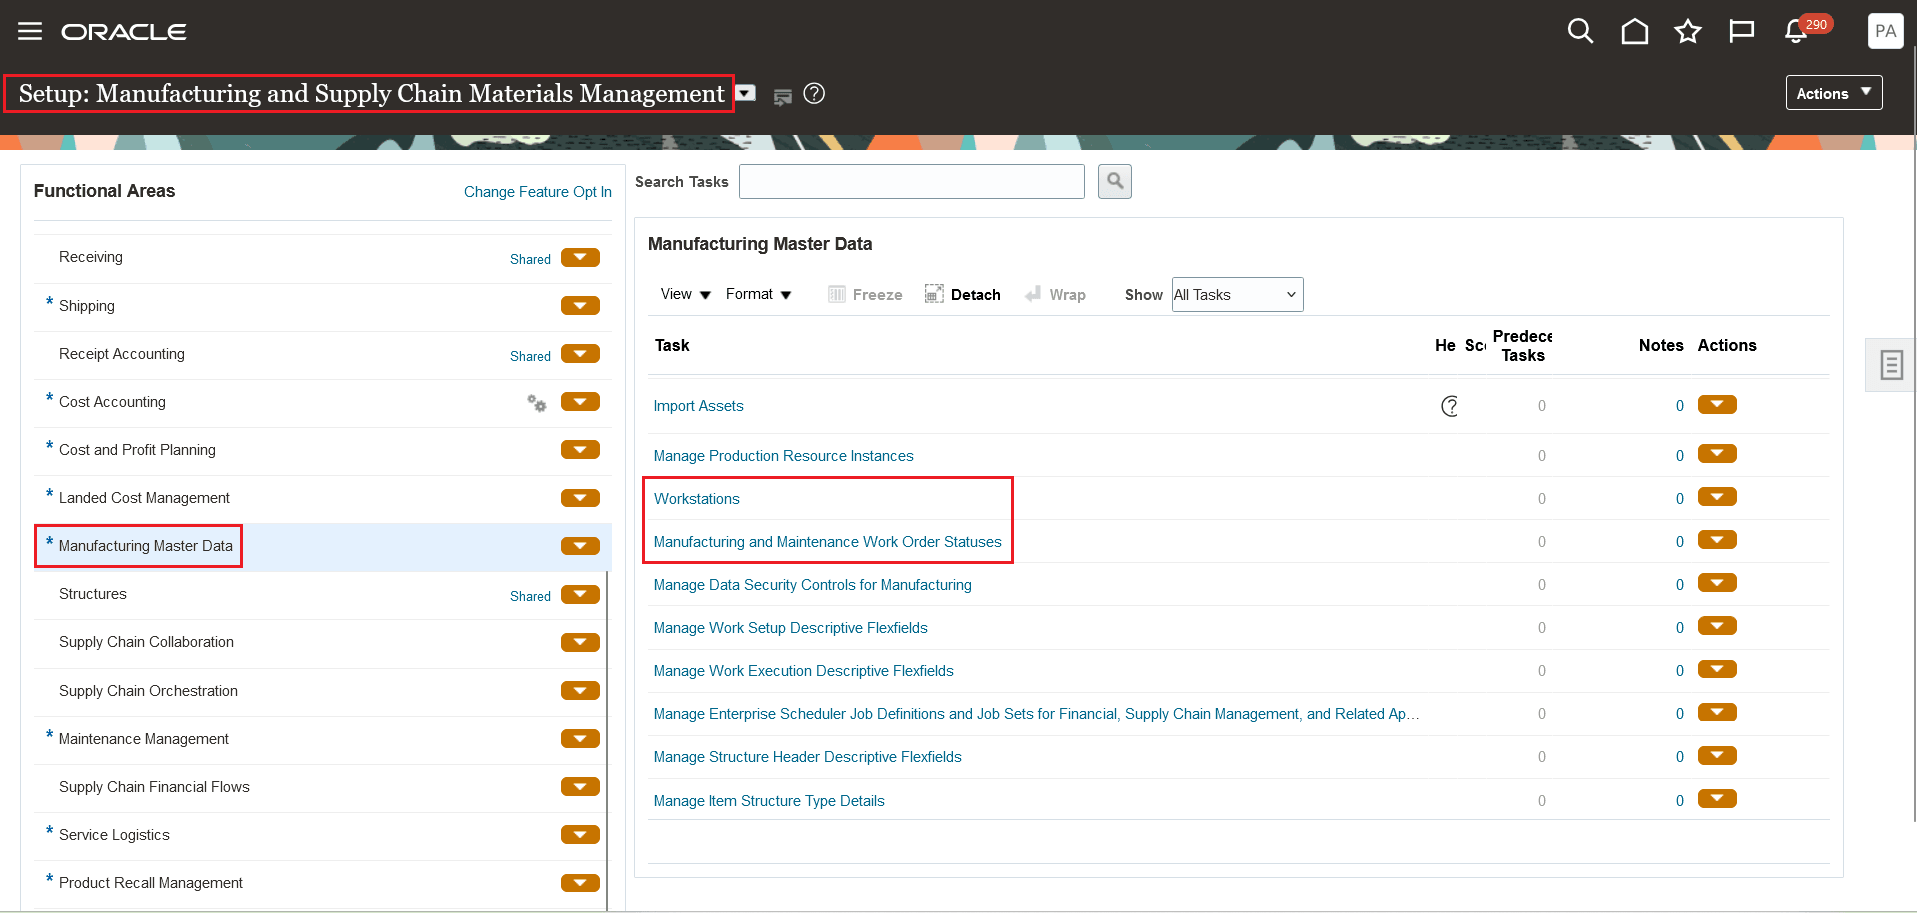
Task: Open the Actions button menu
Action: point(1834,93)
